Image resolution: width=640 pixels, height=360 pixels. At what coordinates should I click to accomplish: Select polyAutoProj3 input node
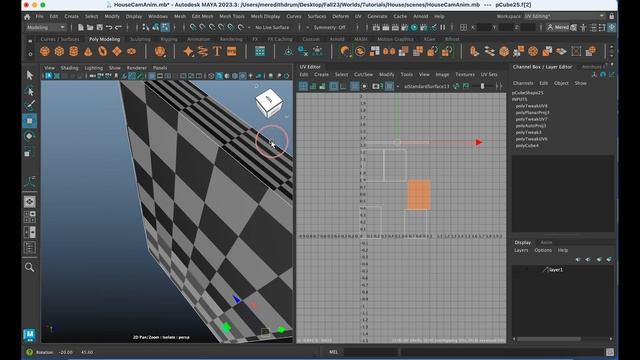[x=531, y=126]
